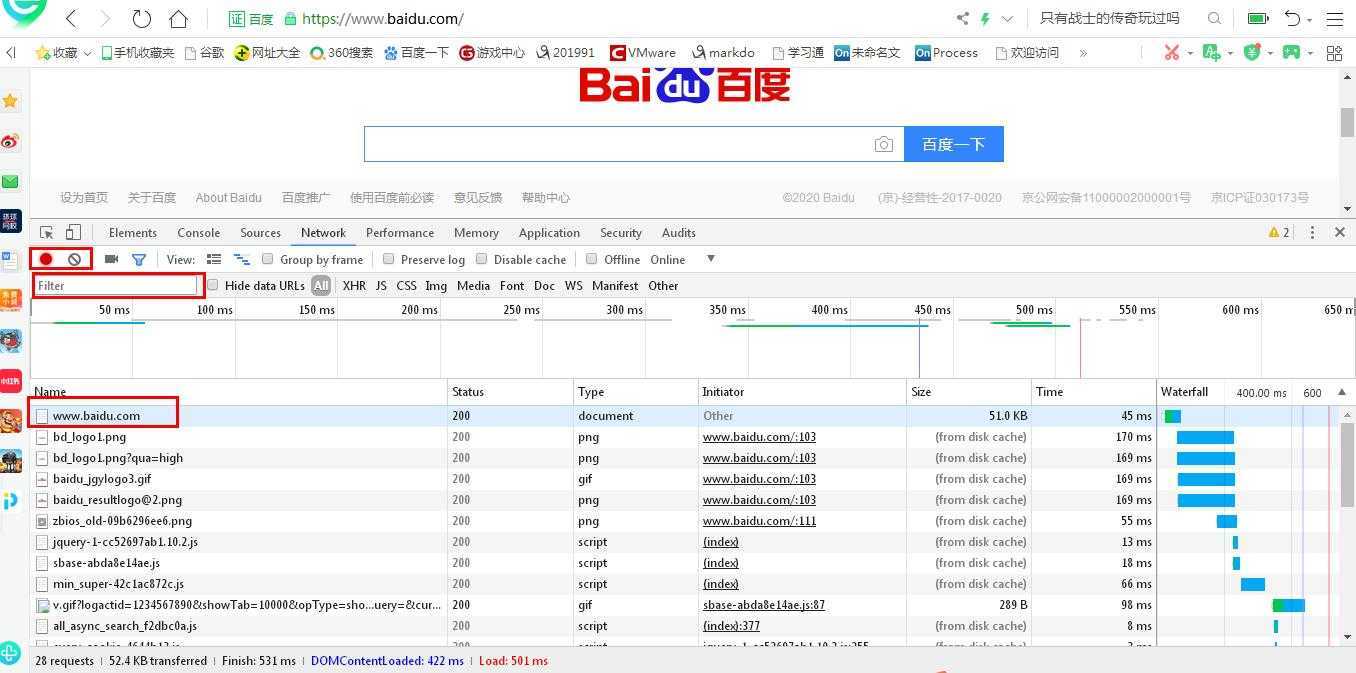Open the DevTools three-dot customize menu
This screenshot has width=1356, height=673.
pos(1313,232)
